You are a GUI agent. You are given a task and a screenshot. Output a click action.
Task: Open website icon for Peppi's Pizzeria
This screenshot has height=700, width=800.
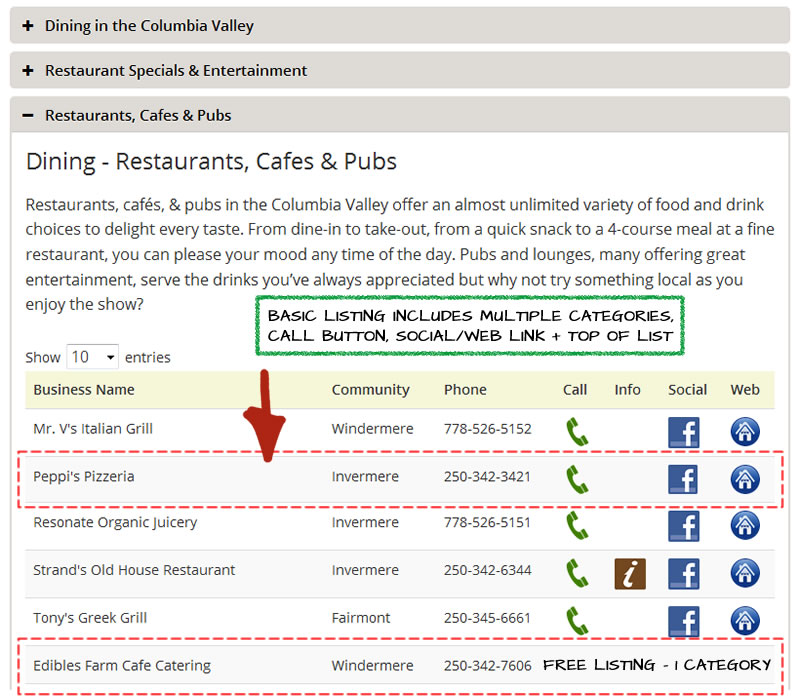(745, 479)
